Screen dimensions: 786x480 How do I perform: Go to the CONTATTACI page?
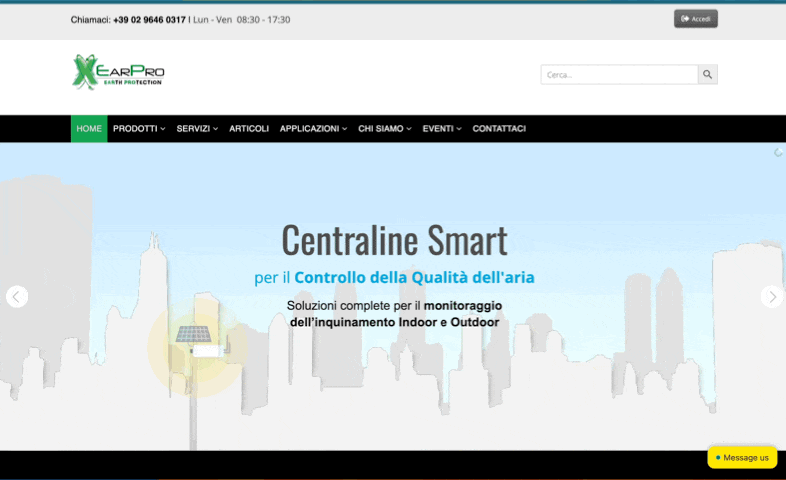coord(499,129)
